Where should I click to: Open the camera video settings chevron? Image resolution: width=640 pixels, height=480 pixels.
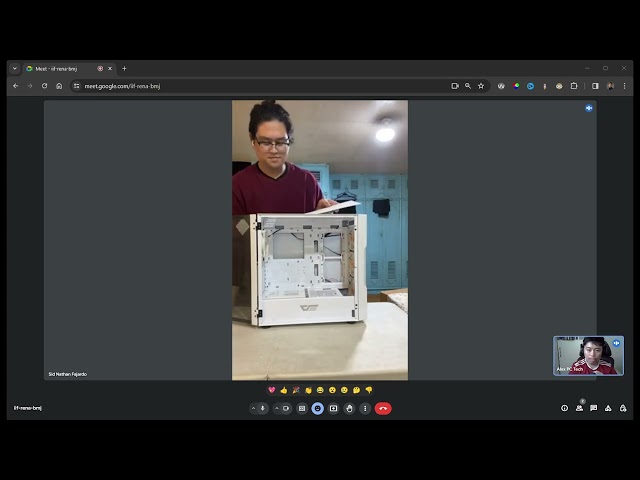pos(277,408)
